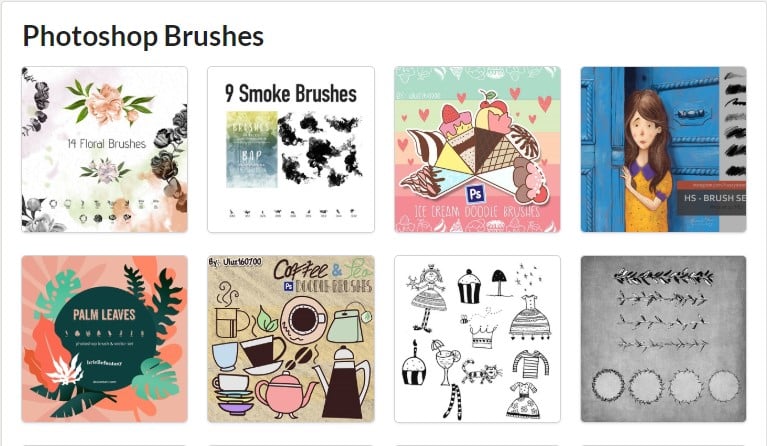The image size is (767, 446).
Task: Click the watercolor BAP swatch image
Action: (x=251, y=150)
